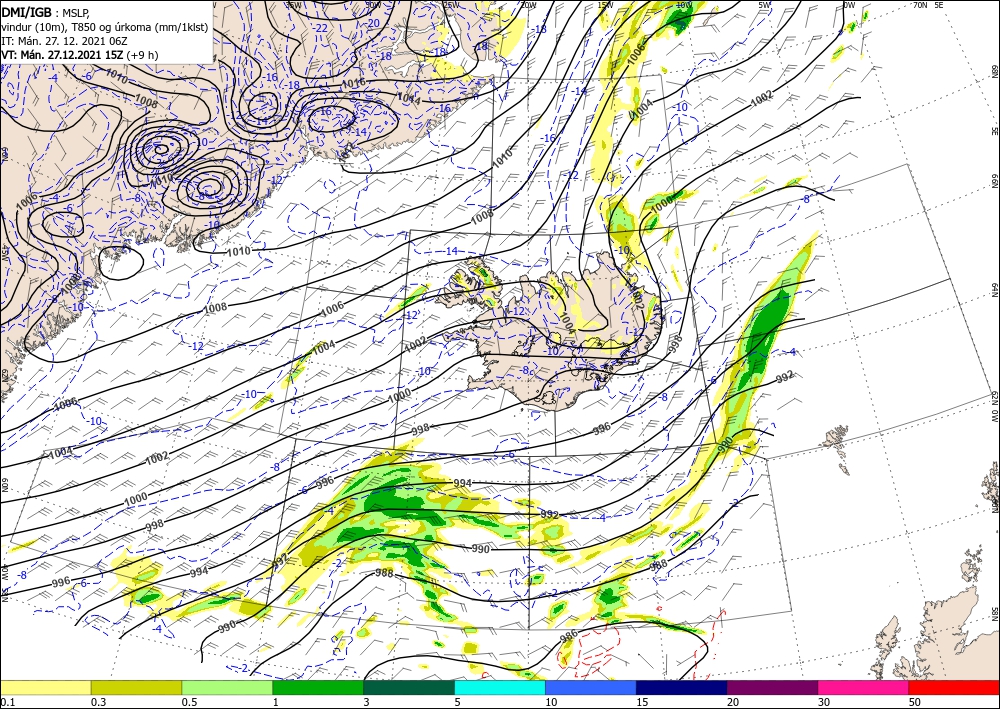Click the pink 30–50 legend color segment
Screen dimensions: 1000x709
click(864, 687)
